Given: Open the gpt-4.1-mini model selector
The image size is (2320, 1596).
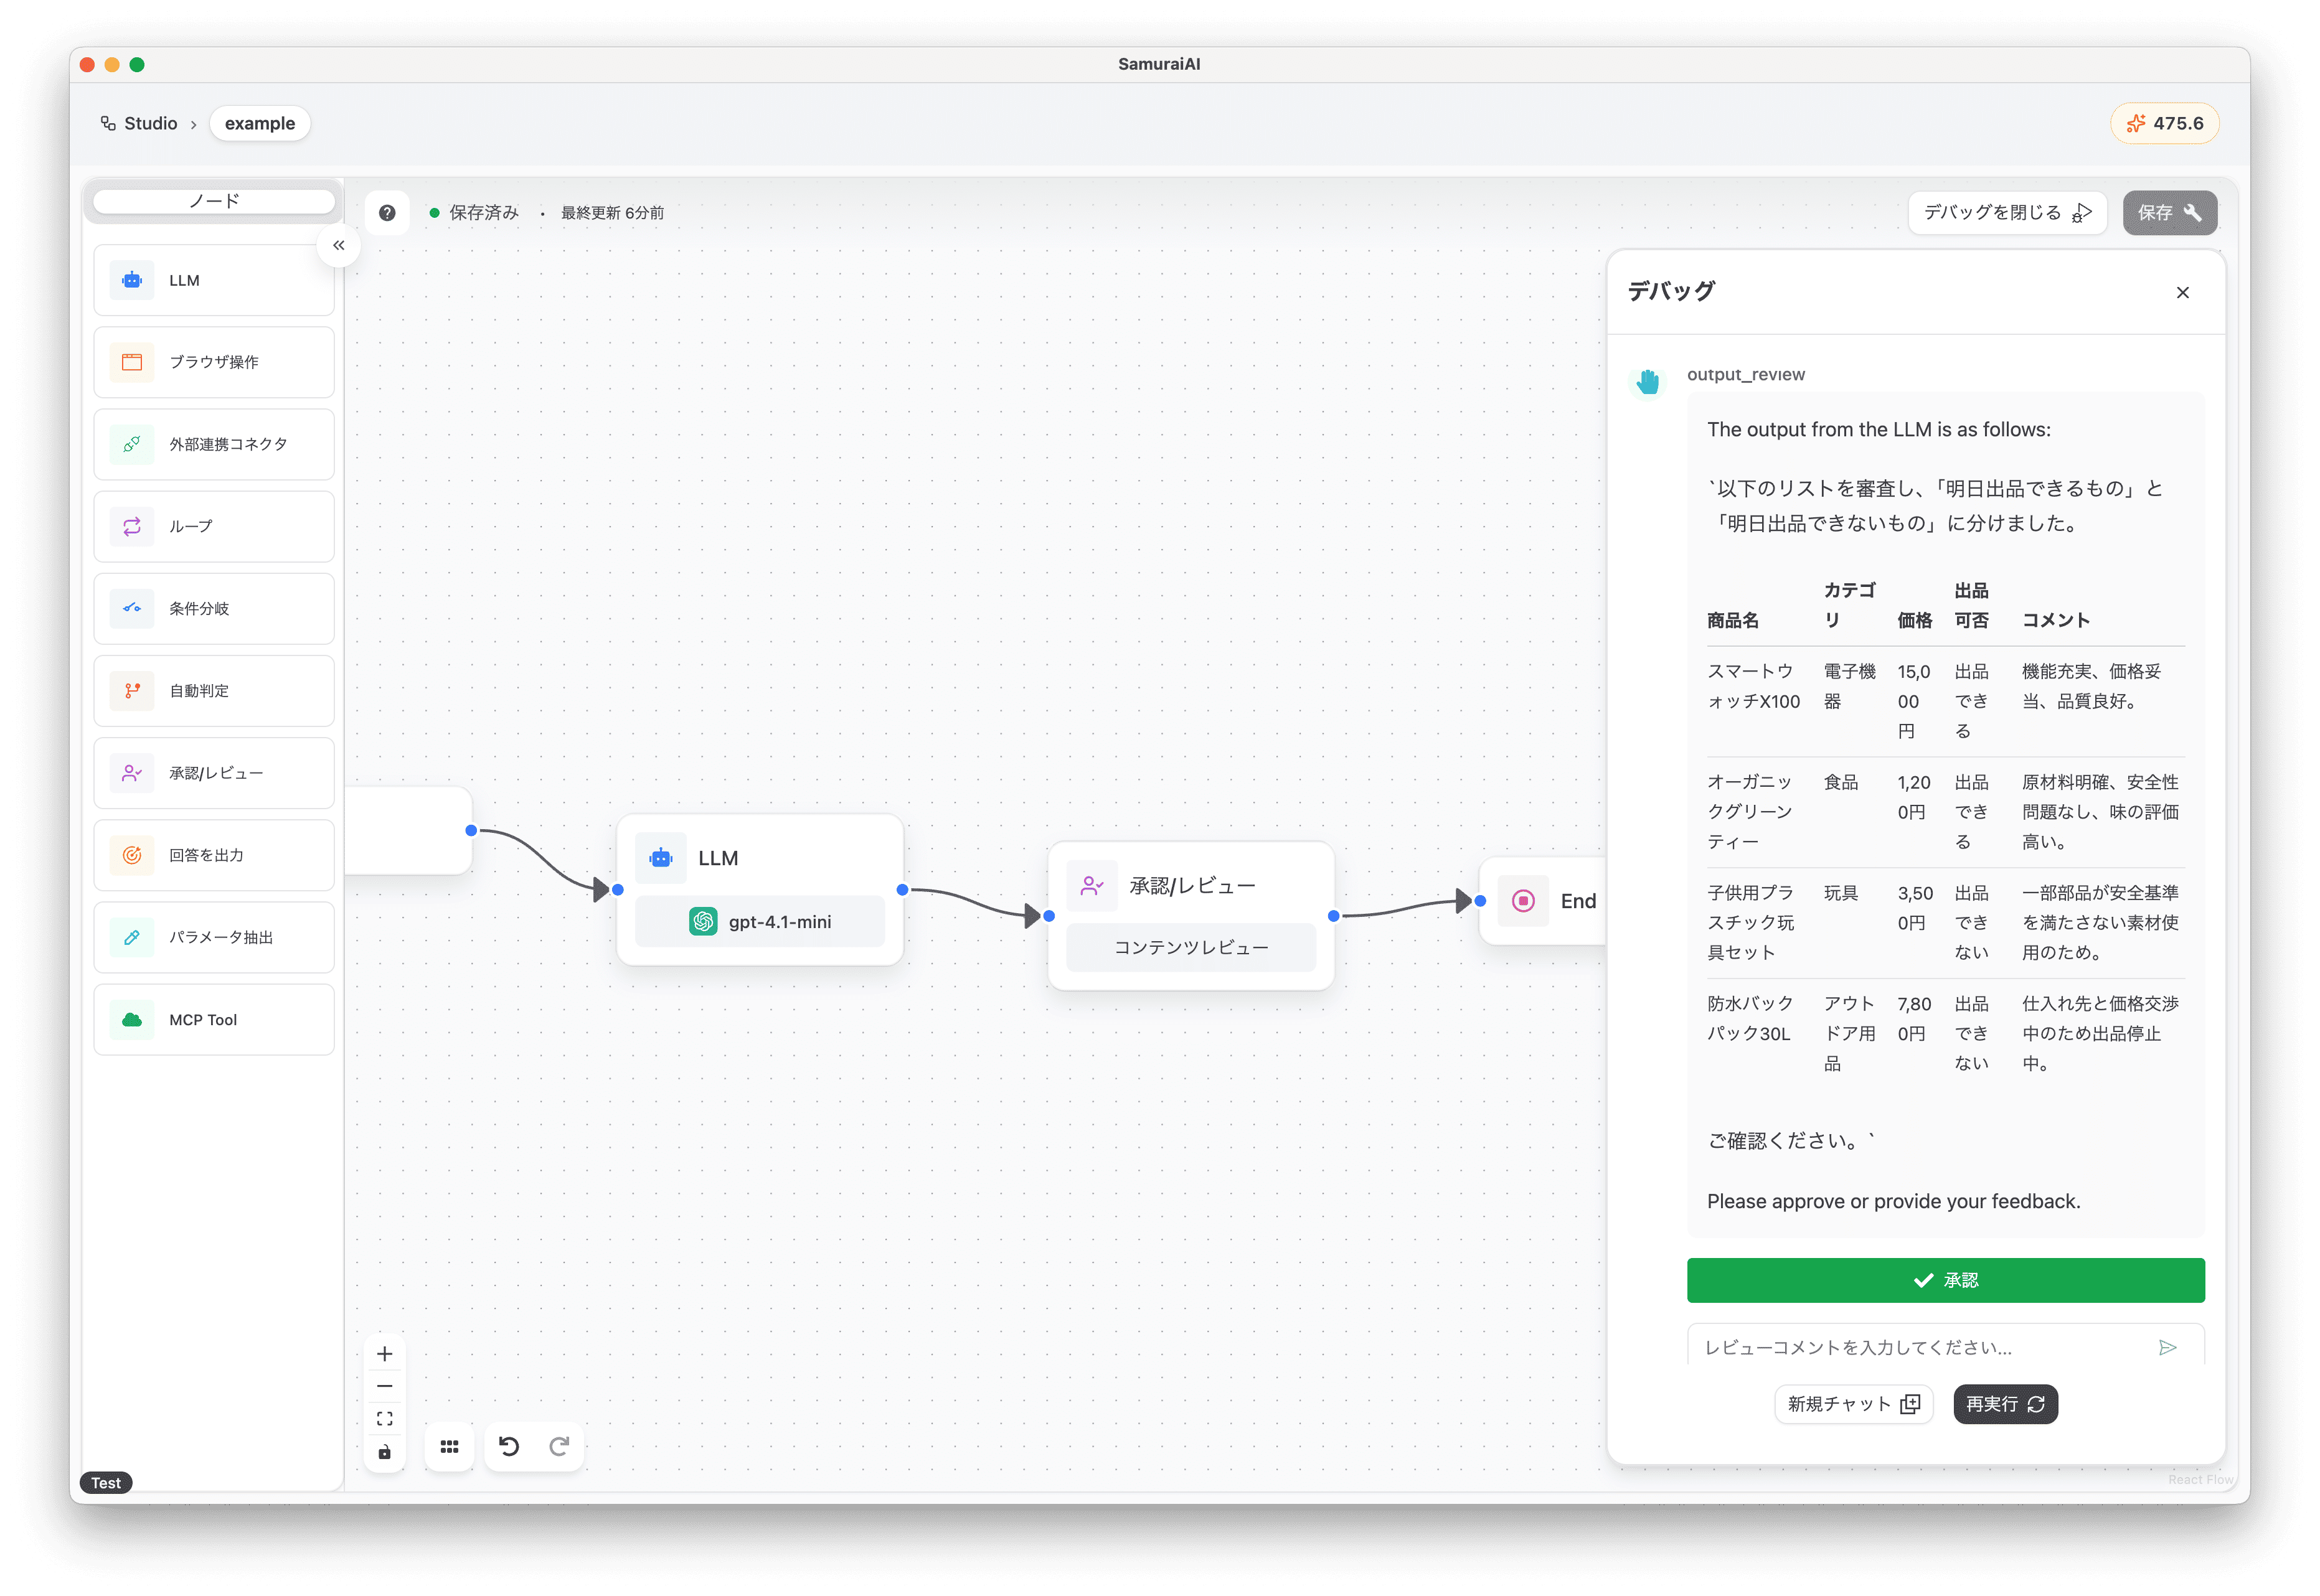Looking at the screenshot, I should click(x=760, y=921).
